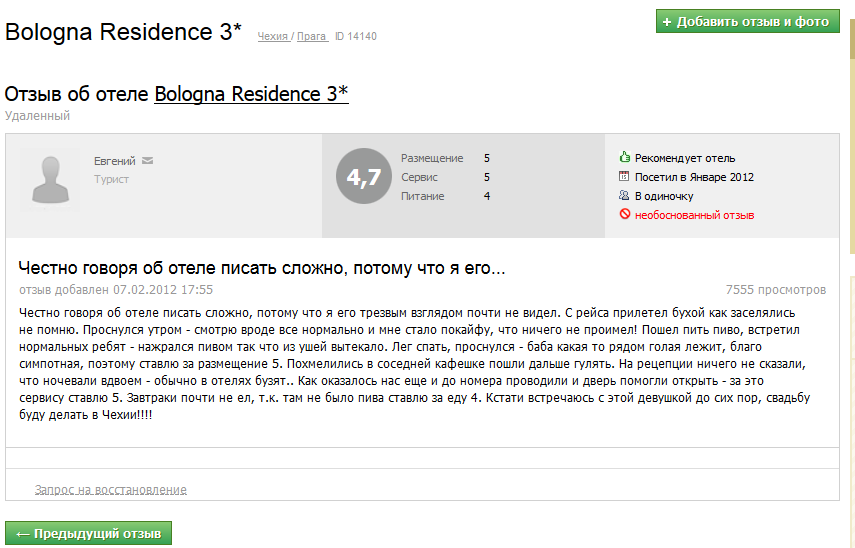Click the reviewer name Евгений
The width and height of the screenshot is (855, 548).
click(x=115, y=161)
